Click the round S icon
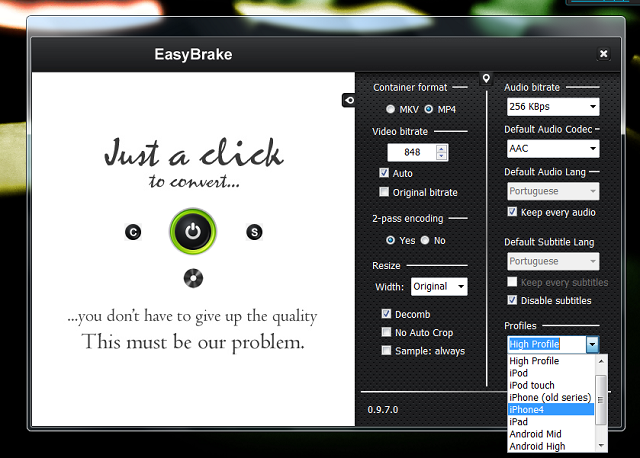The width and height of the screenshot is (640, 458). click(x=254, y=232)
